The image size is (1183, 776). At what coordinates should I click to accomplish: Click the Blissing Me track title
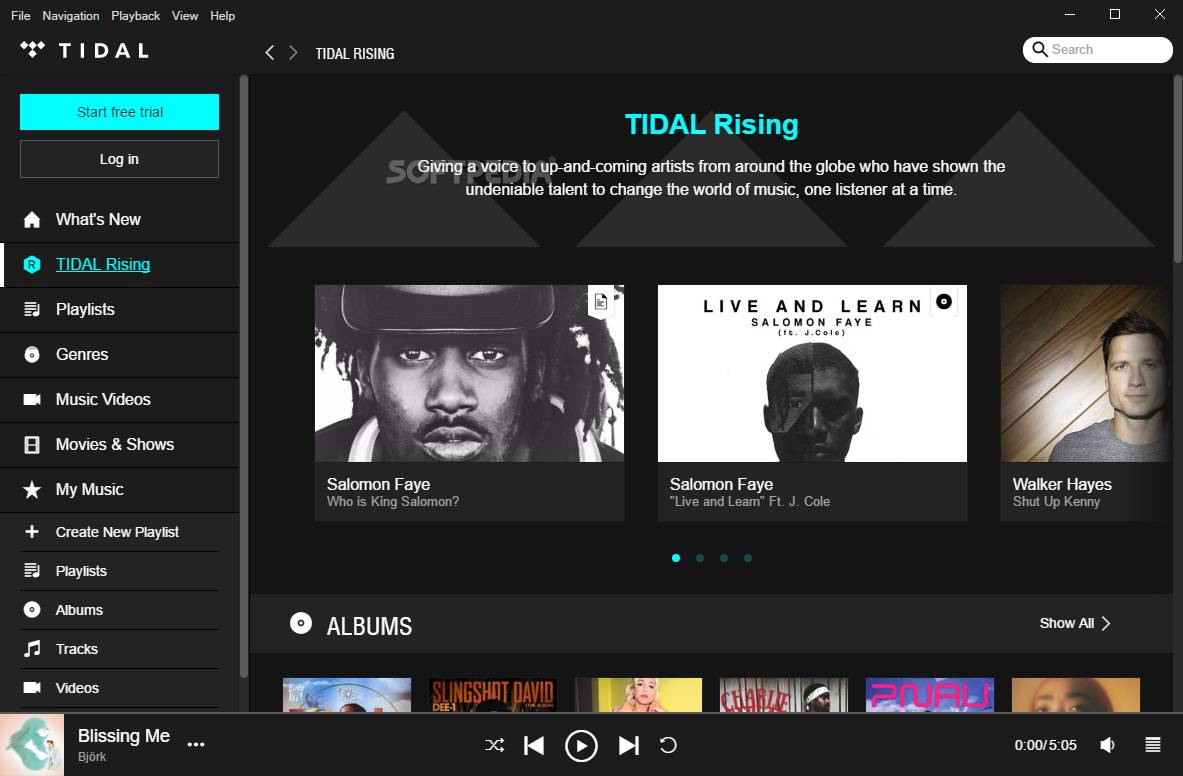coord(124,736)
